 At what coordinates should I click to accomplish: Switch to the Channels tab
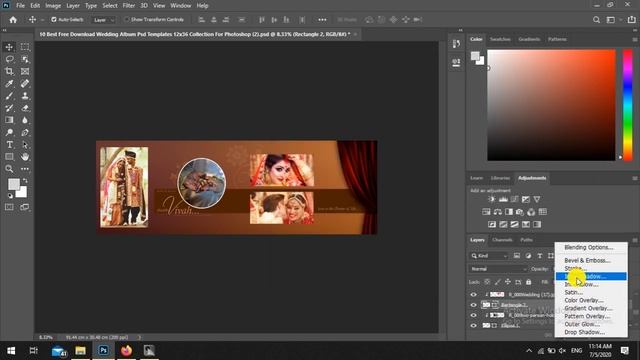click(x=502, y=240)
